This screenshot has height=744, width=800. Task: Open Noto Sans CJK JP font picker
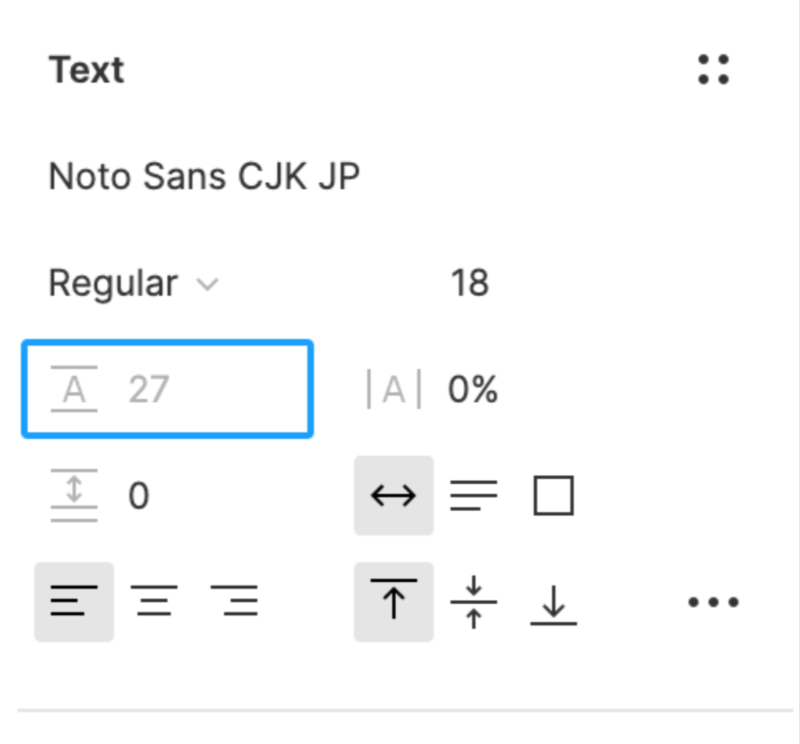[x=204, y=177]
